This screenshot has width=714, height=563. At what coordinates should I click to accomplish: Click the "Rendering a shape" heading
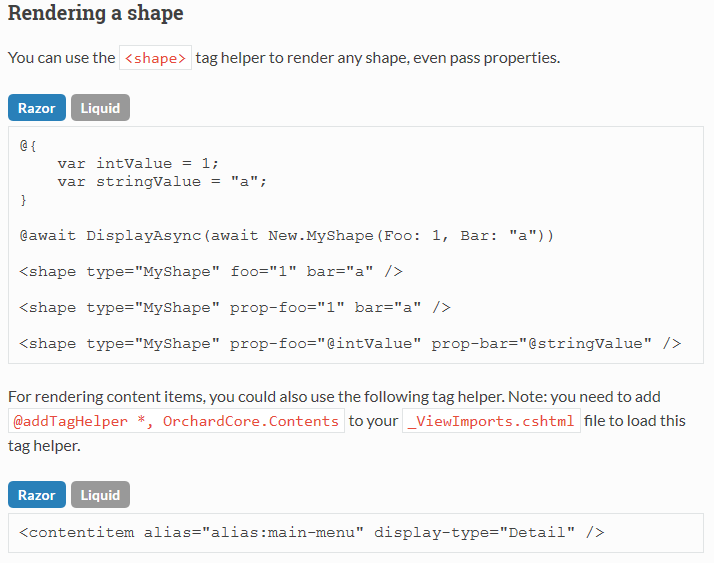pyautogui.click(x=96, y=13)
